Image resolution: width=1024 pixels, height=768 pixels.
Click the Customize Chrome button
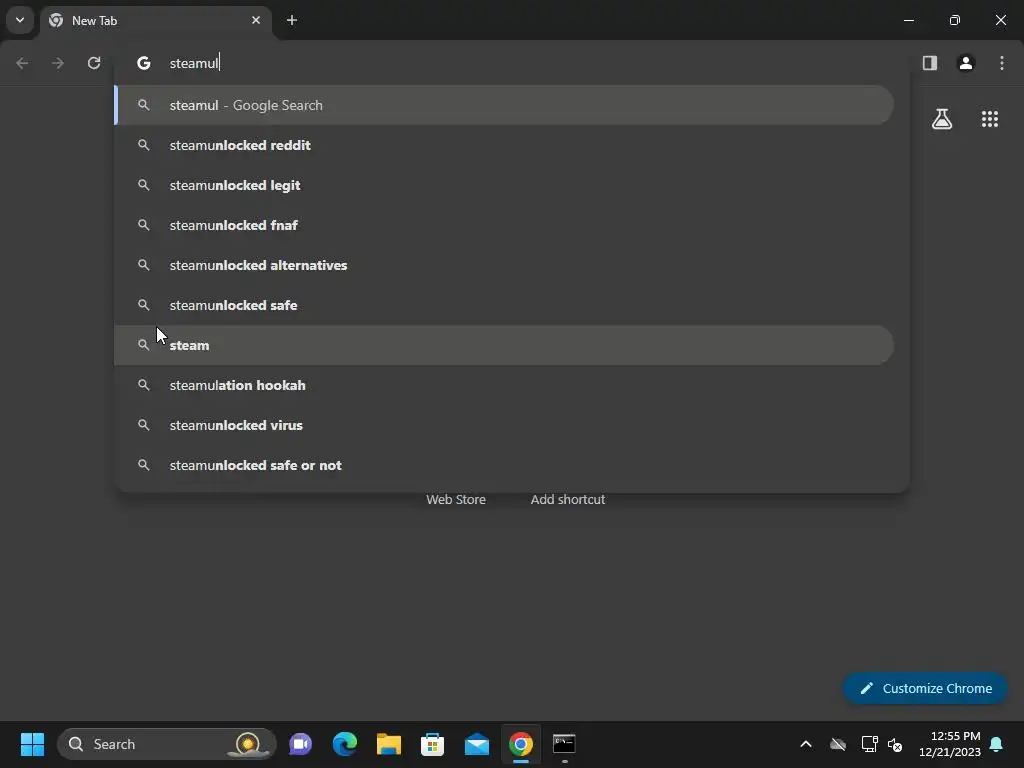[x=925, y=688]
